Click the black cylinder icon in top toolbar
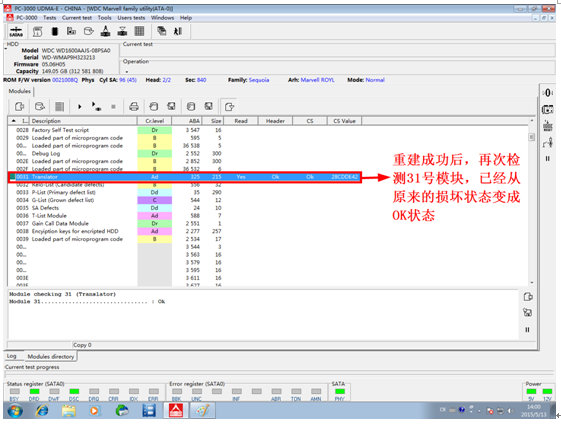The height and width of the screenshot is (424, 561). coord(54,31)
